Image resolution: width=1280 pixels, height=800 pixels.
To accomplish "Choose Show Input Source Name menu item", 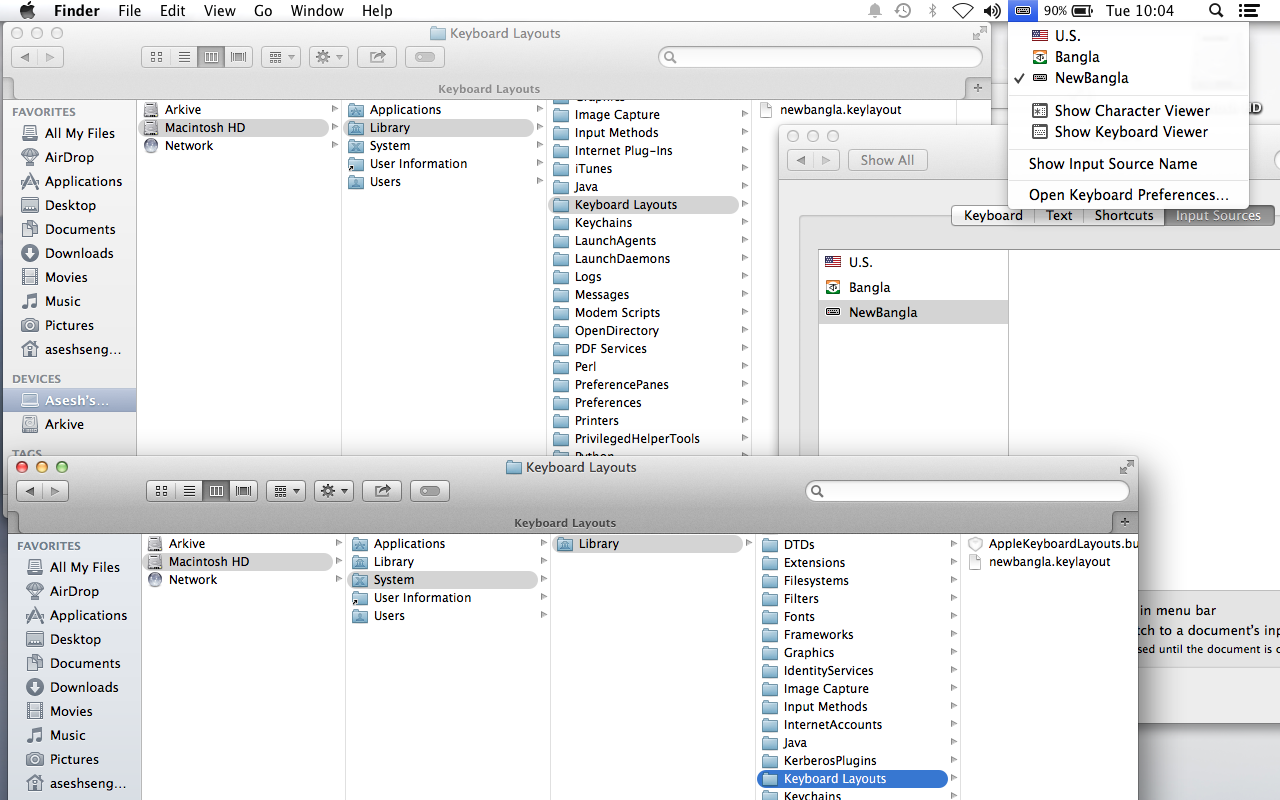I will pyautogui.click(x=1129, y=164).
